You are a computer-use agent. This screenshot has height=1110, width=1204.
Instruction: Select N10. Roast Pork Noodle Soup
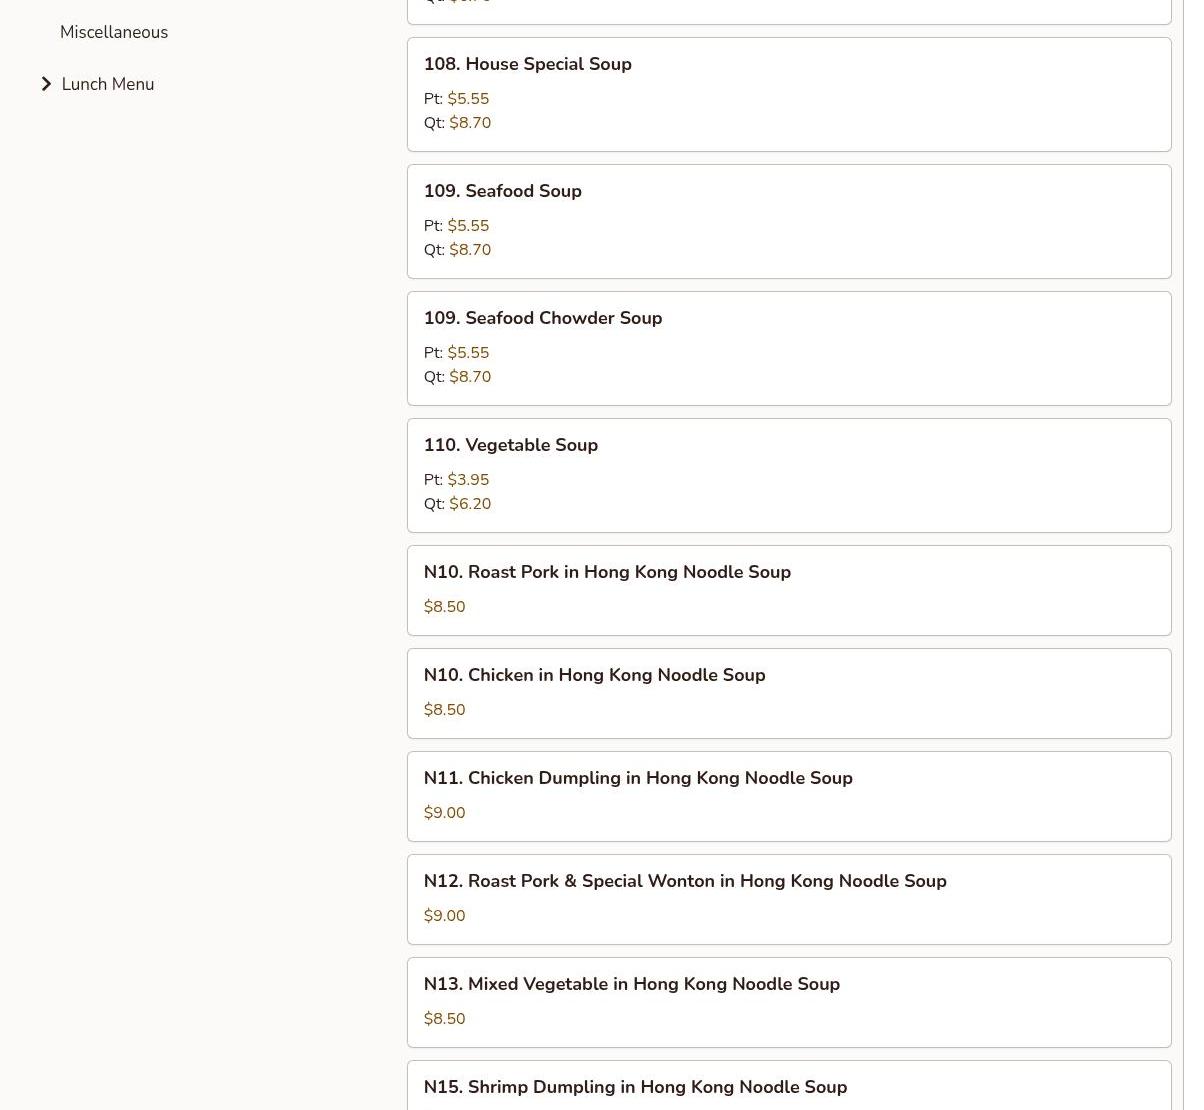pyautogui.click(x=606, y=572)
